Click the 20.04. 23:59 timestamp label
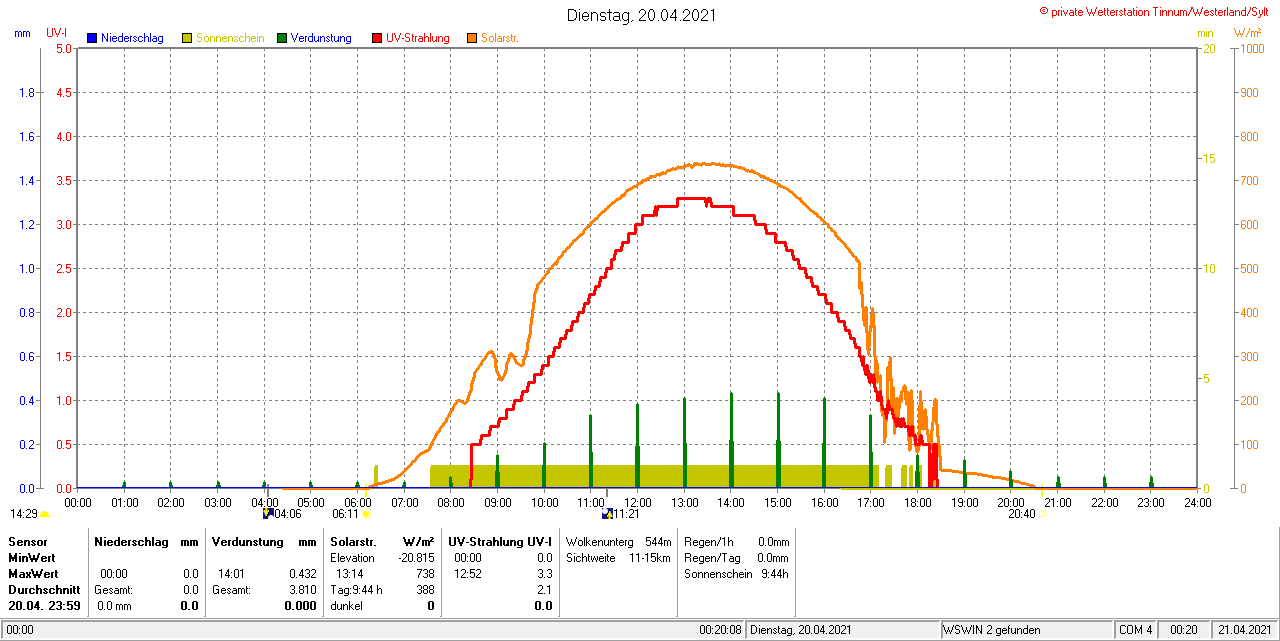Viewport: 1280px width, 641px height. point(43,606)
